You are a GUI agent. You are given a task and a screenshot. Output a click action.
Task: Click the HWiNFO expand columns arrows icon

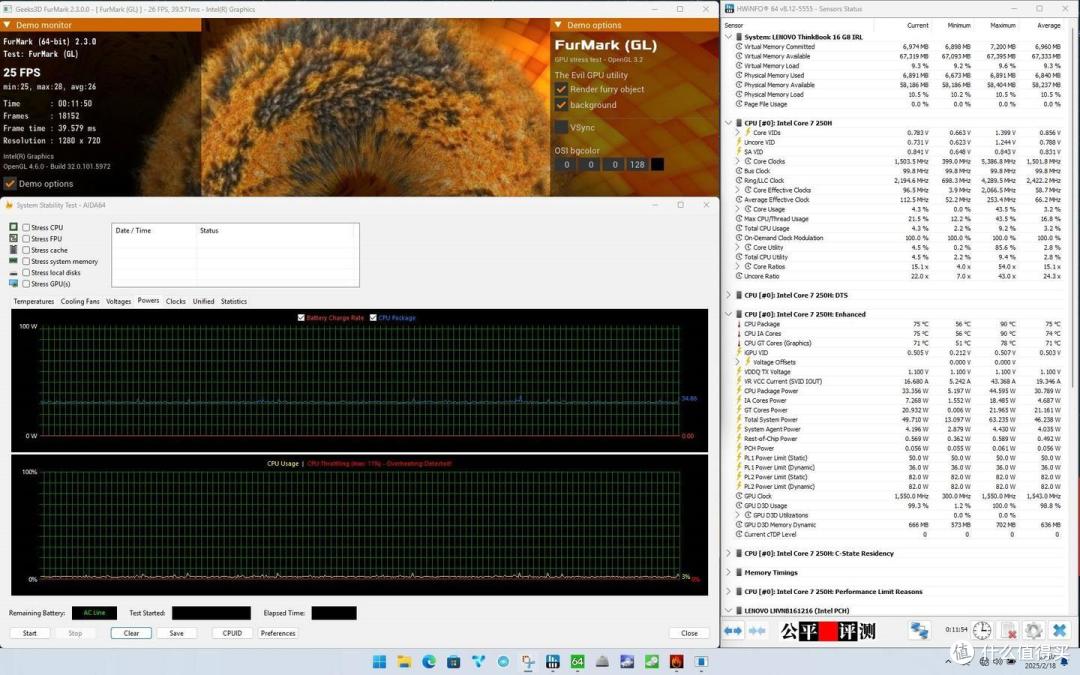tap(733, 630)
